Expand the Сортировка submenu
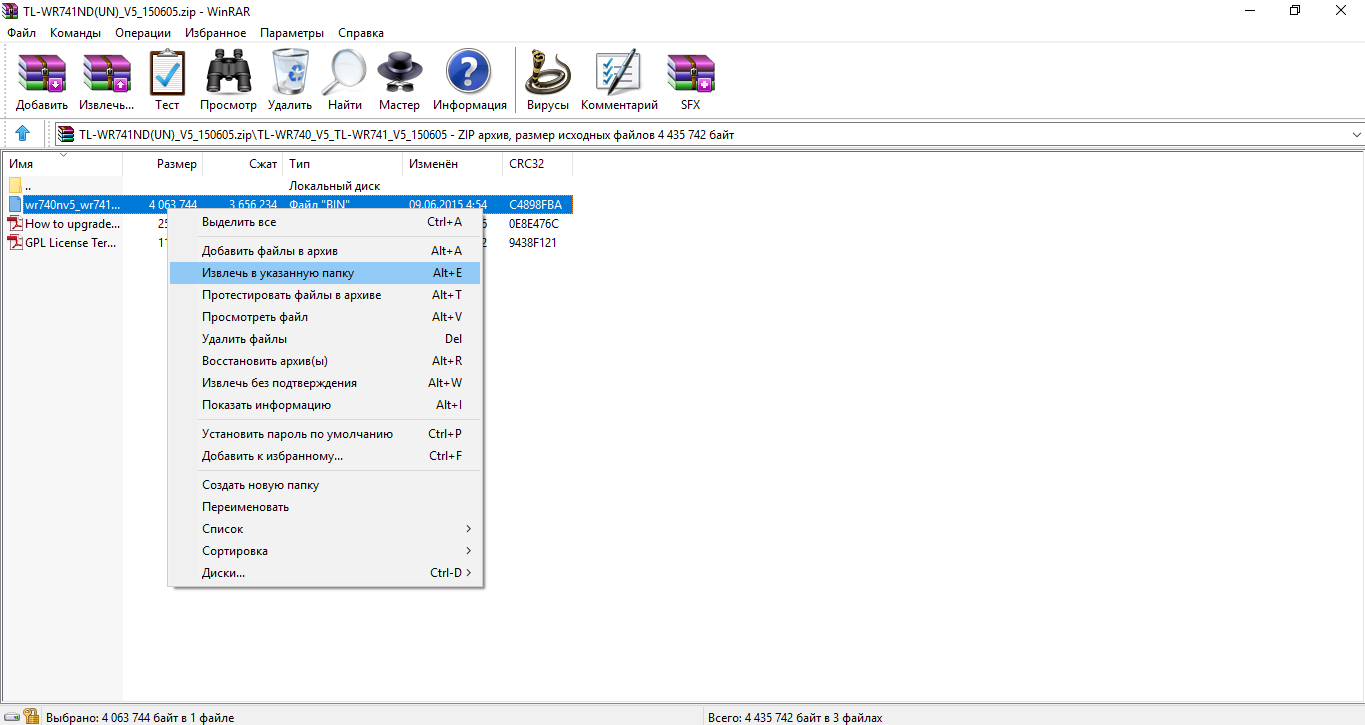The width and height of the screenshot is (1365, 725). [468, 551]
